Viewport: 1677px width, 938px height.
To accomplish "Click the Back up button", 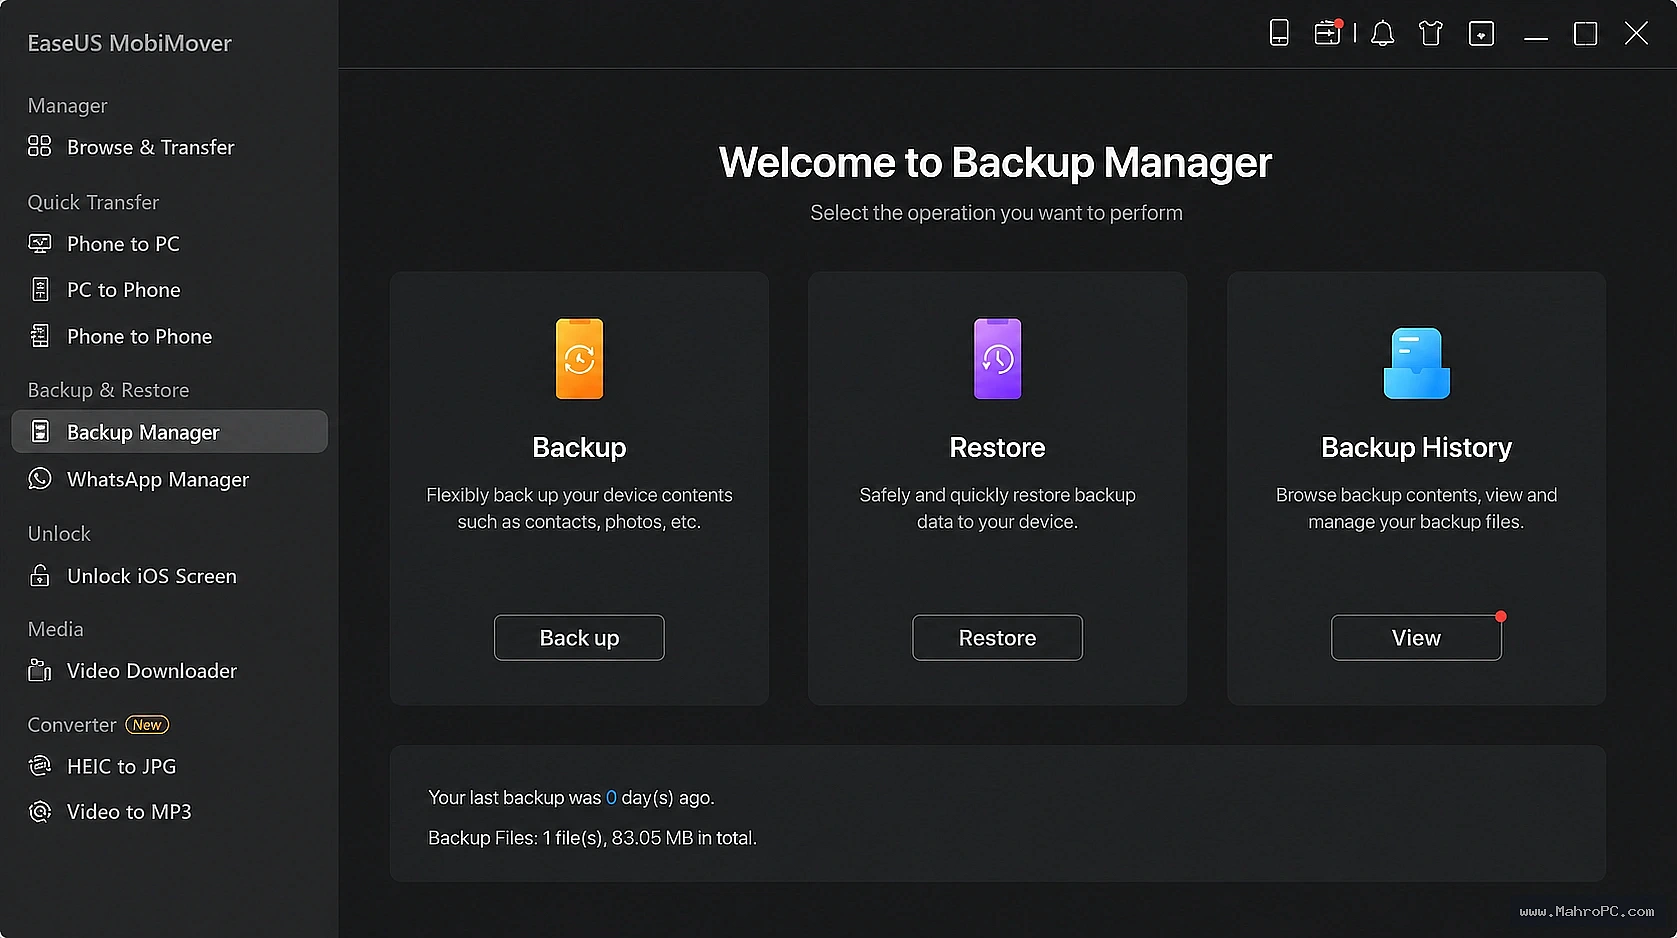I will (579, 637).
